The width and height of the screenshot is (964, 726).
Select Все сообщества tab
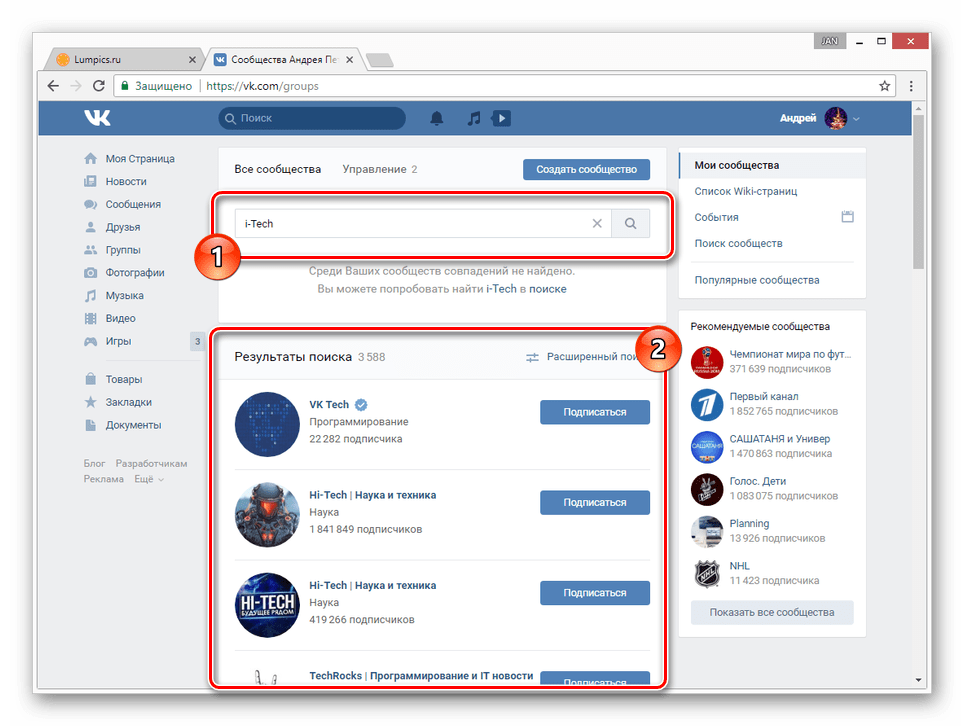tap(277, 169)
